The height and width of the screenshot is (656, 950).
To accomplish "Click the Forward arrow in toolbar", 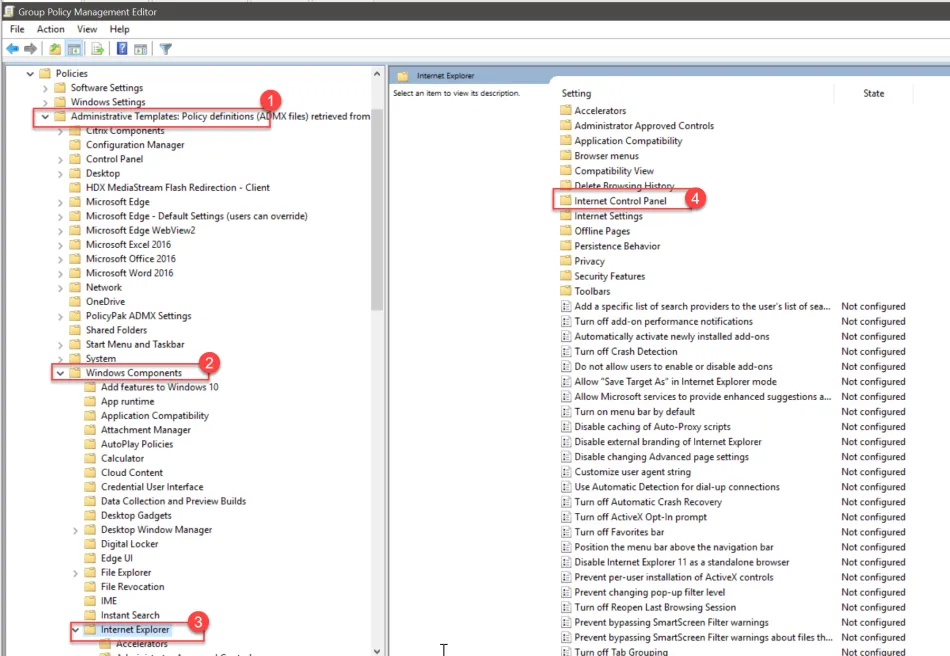I will (x=31, y=49).
